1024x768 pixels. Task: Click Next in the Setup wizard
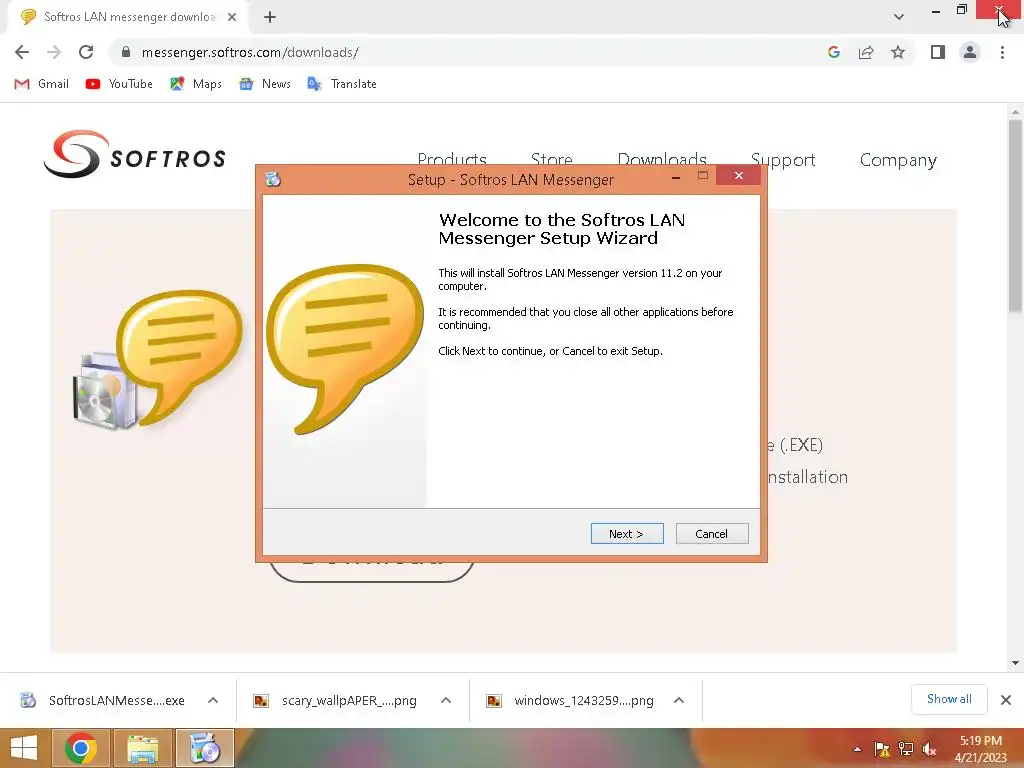[627, 534]
